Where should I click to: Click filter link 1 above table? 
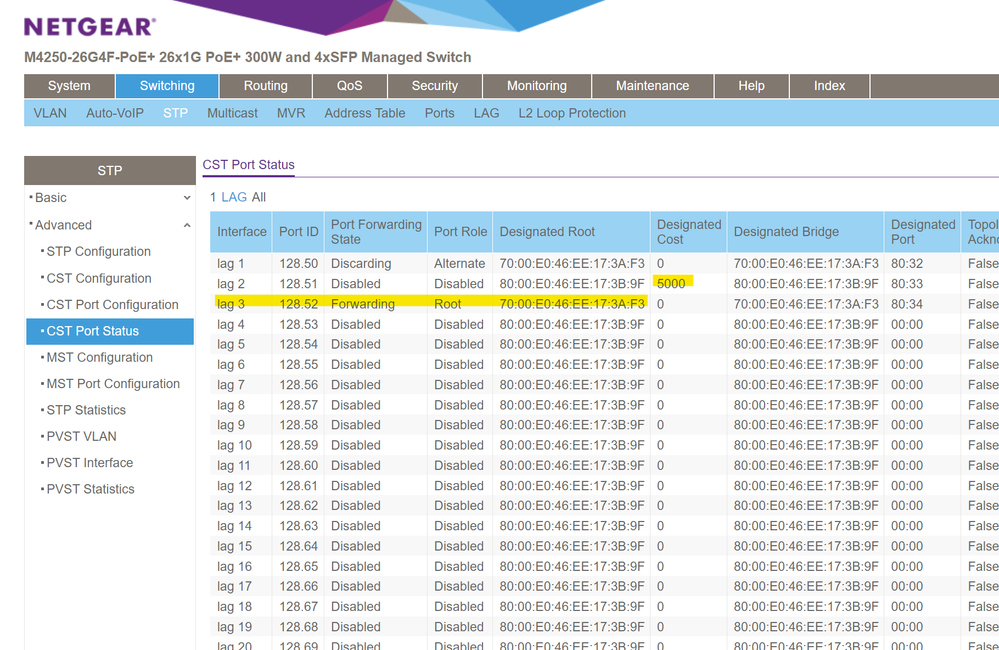(213, 198)
